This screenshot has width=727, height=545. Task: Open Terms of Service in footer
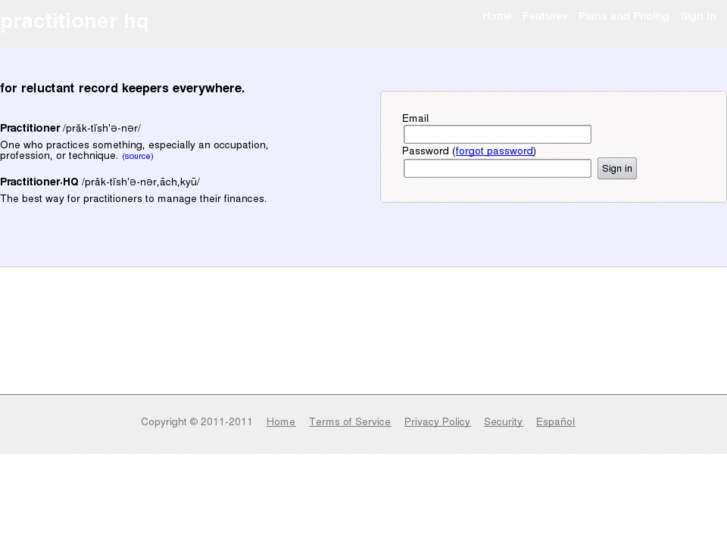350,422
